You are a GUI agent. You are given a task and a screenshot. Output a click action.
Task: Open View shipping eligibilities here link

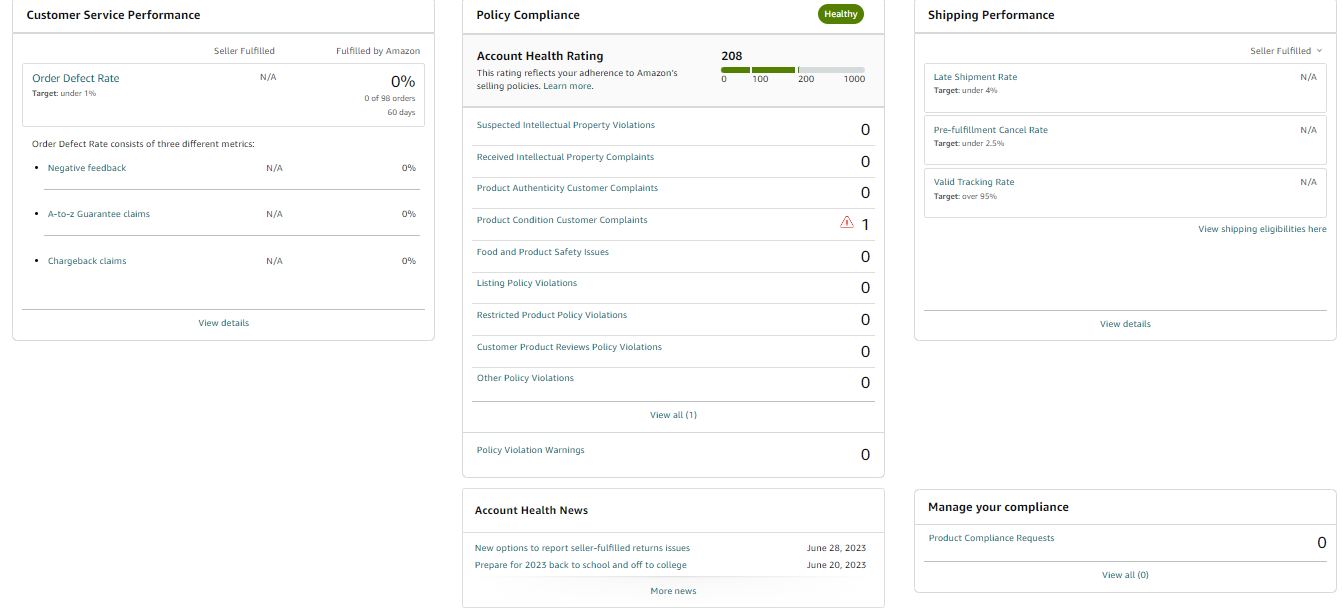click(x=1263, y=229)
